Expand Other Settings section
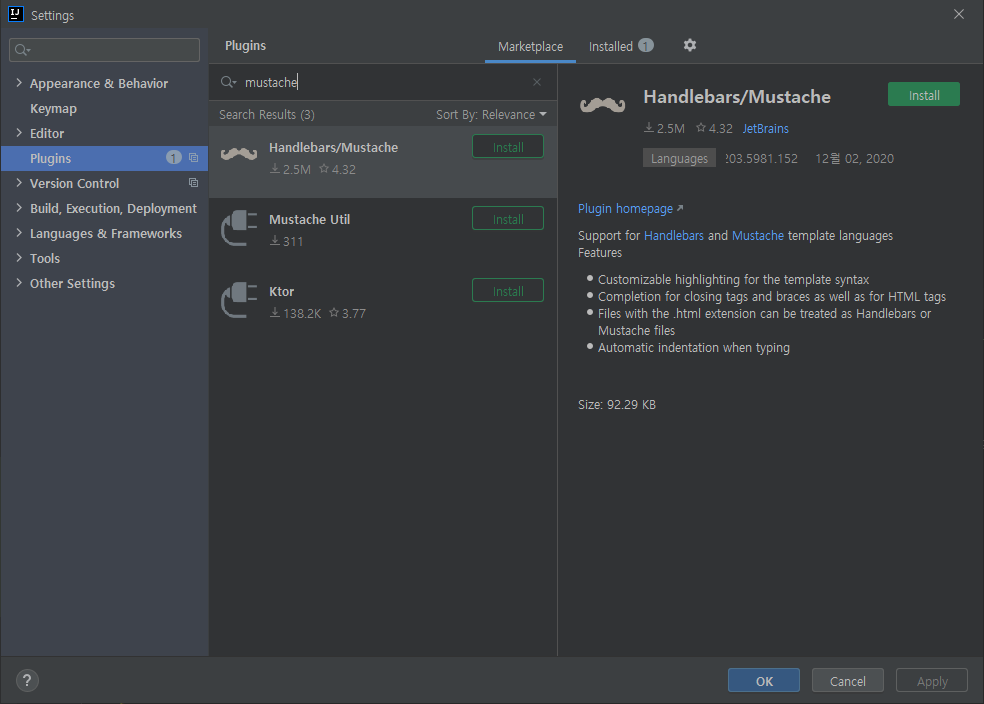 (19, 283)
